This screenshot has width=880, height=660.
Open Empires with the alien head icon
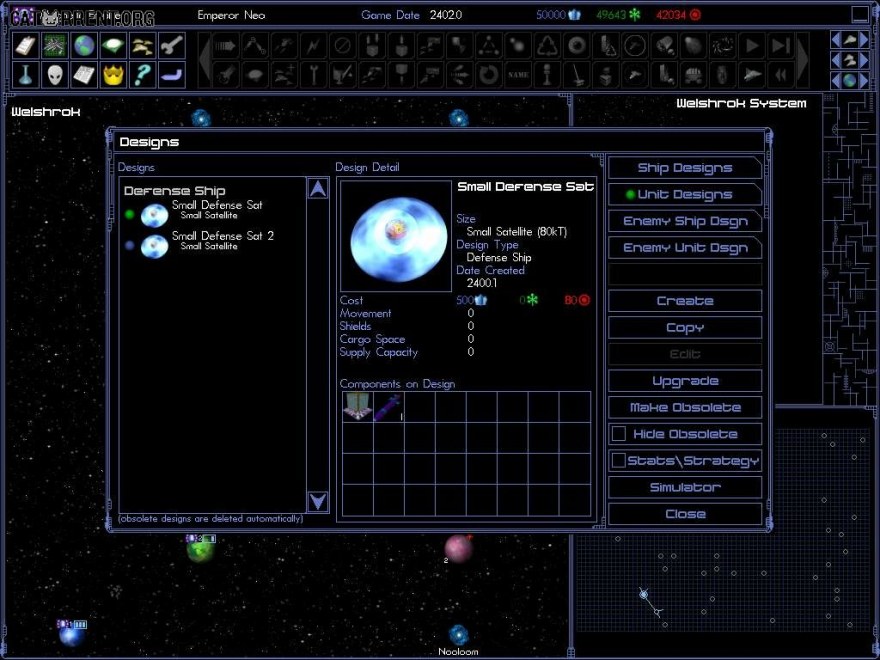point(54,75)
